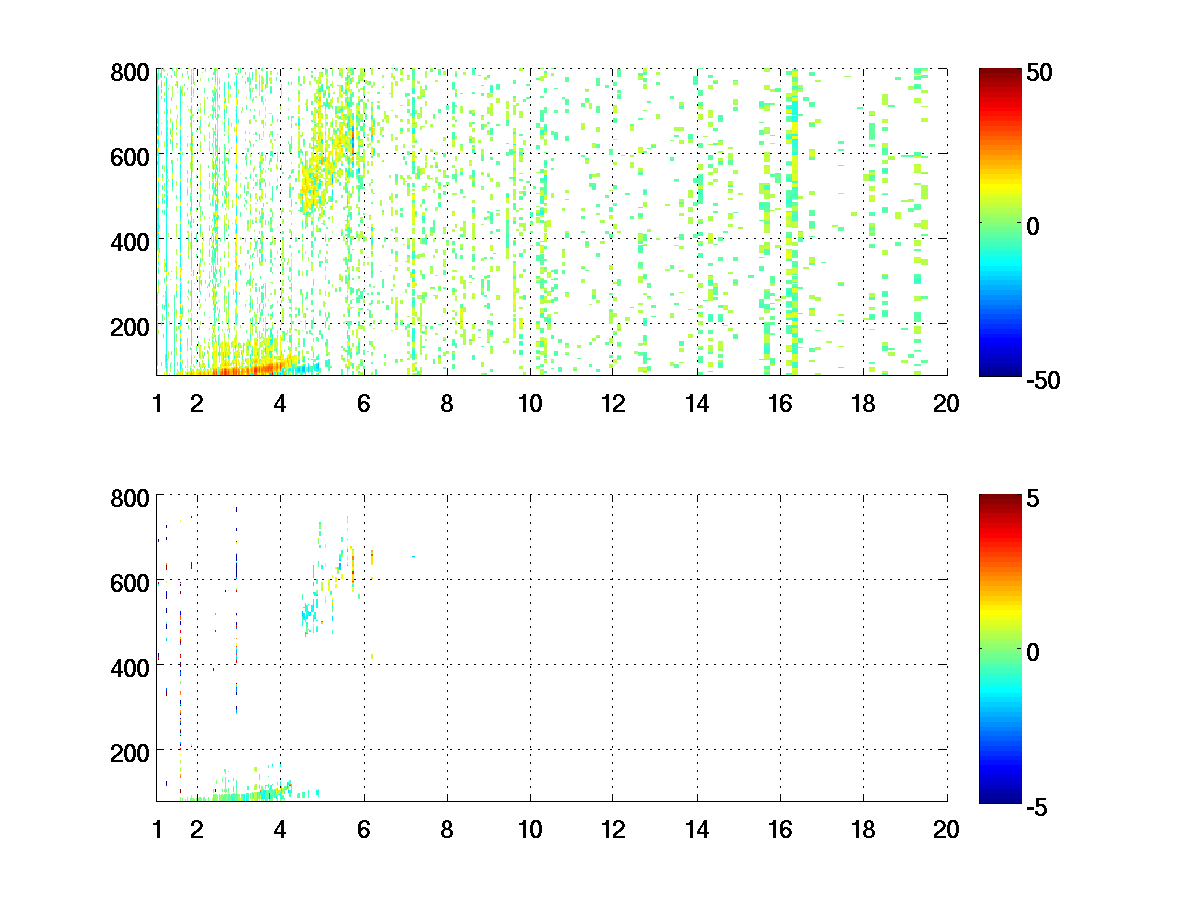The image size is (1200, 900).
Task: Select x-axis tick '2' of the top plot
Action: pyautogui.click(x=197, y=404)
